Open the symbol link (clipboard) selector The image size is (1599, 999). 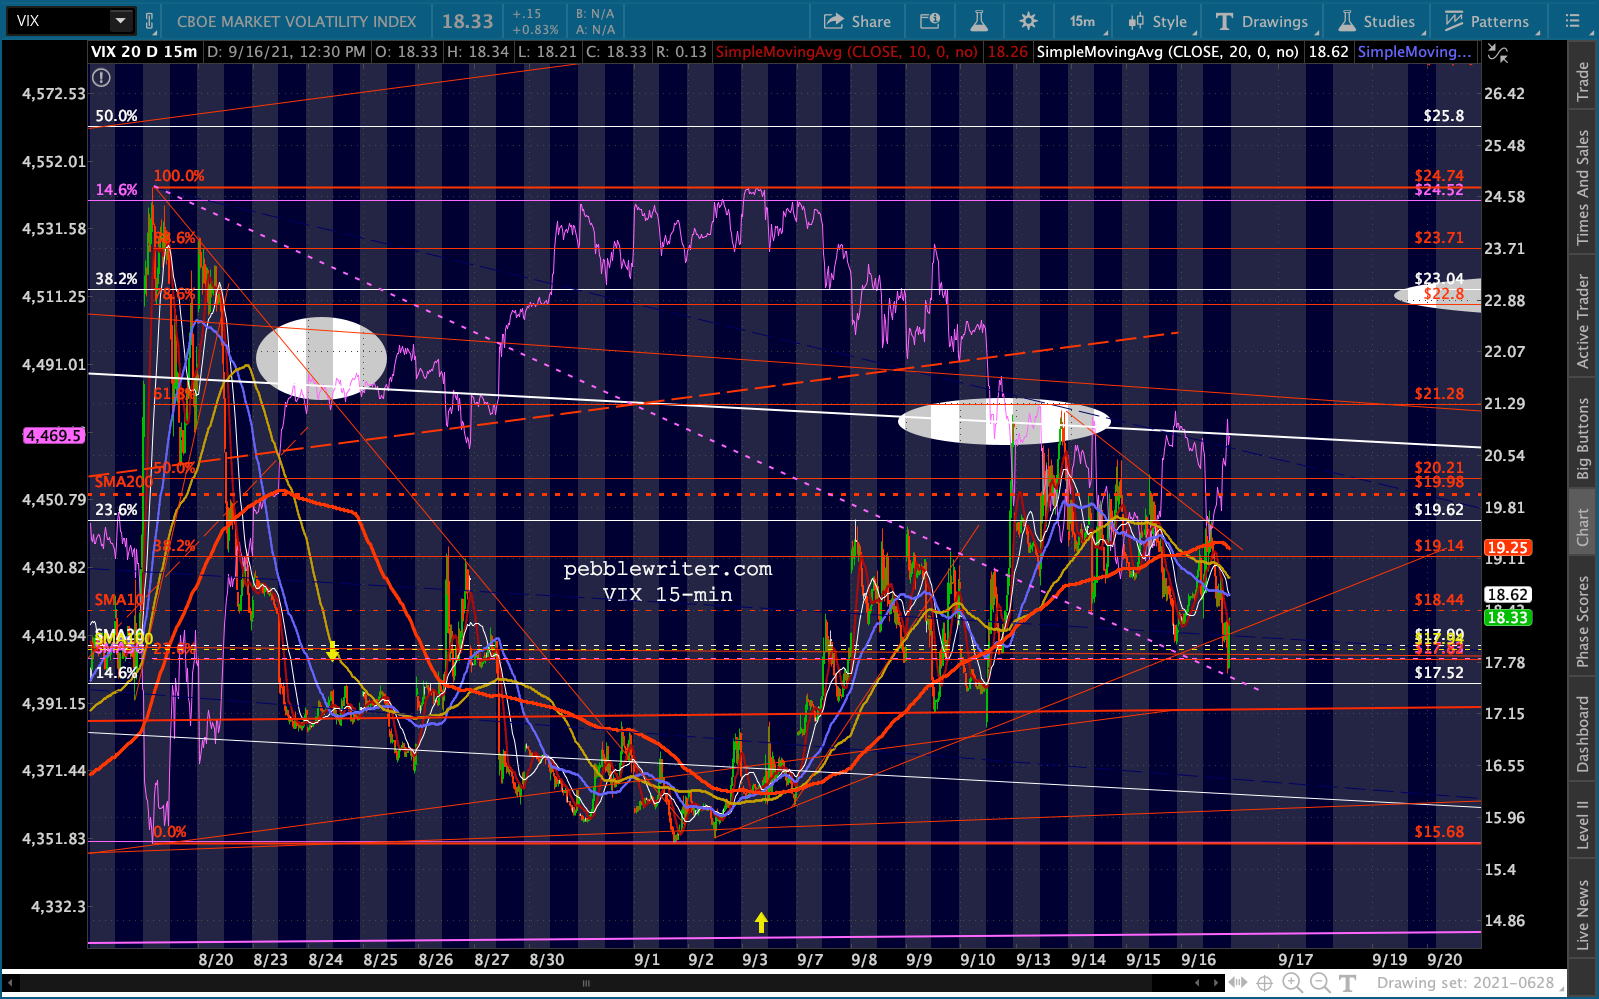[x=150, y=21]
